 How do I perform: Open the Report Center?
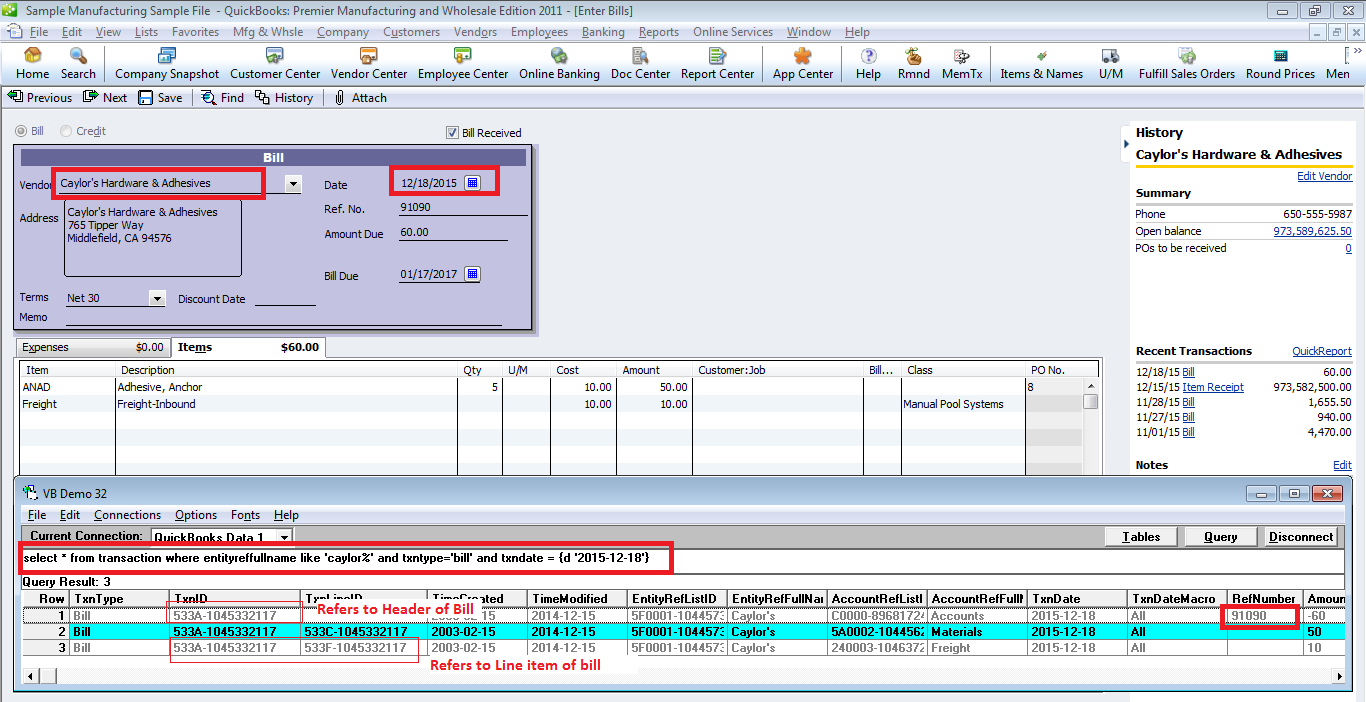(717, 64)
